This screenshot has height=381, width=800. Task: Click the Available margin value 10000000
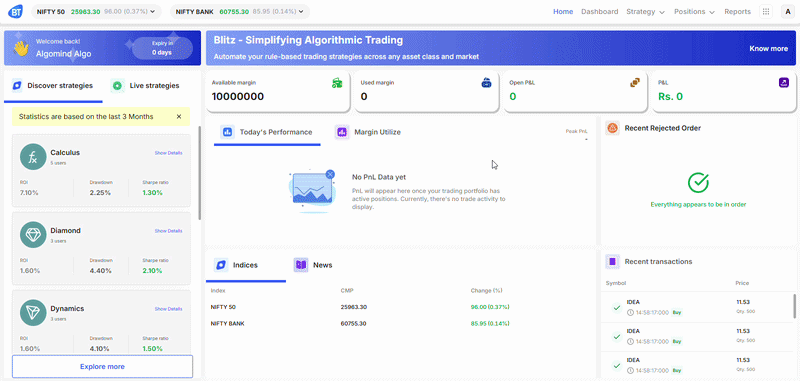click(238, 96)
